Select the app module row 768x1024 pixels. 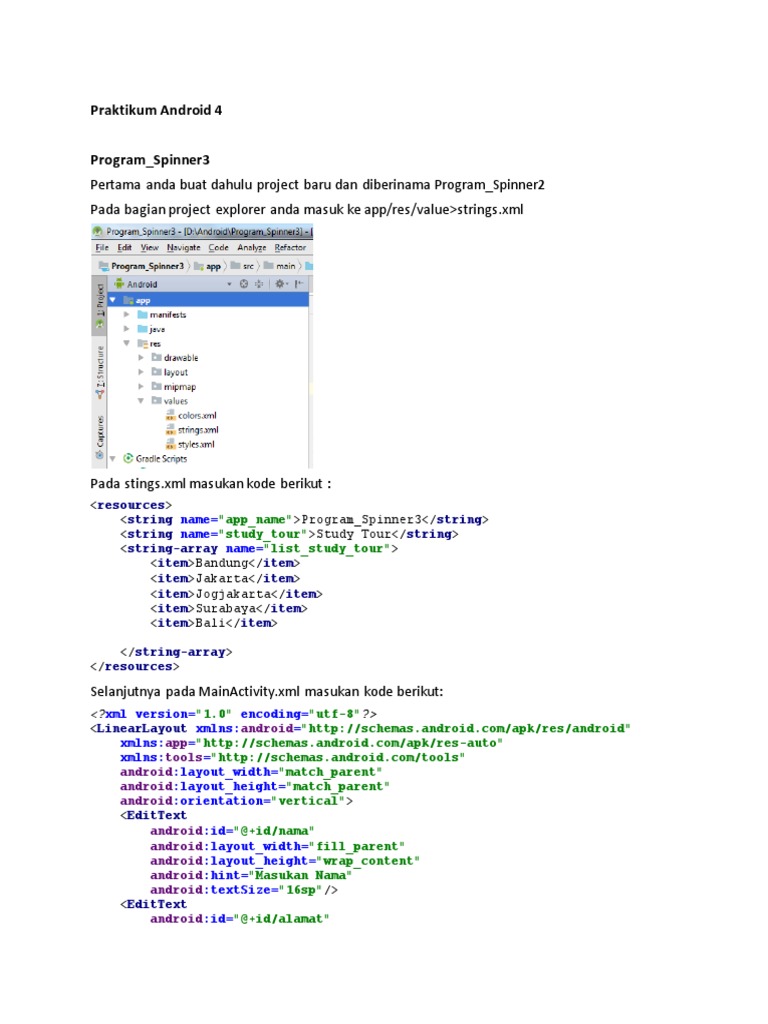(208, 300)
